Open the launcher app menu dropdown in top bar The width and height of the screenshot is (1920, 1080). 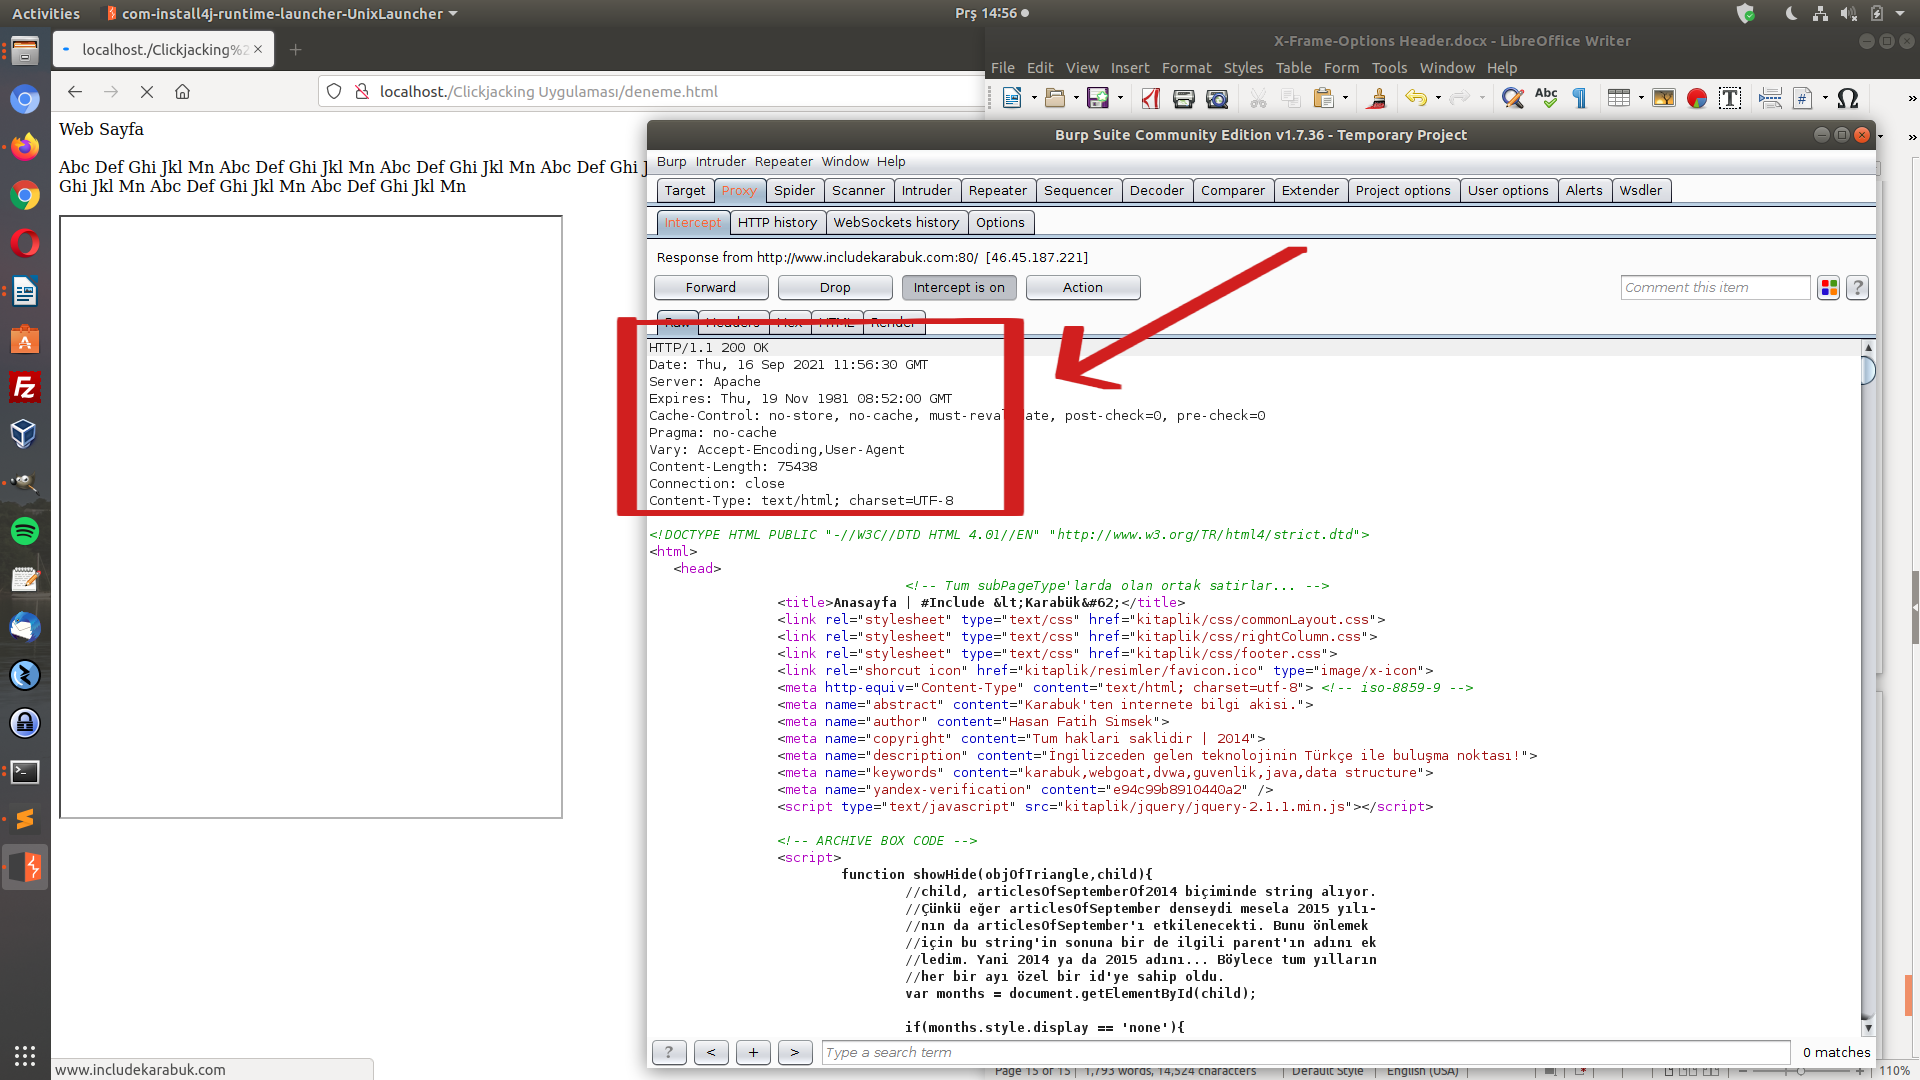click(281, 14)
